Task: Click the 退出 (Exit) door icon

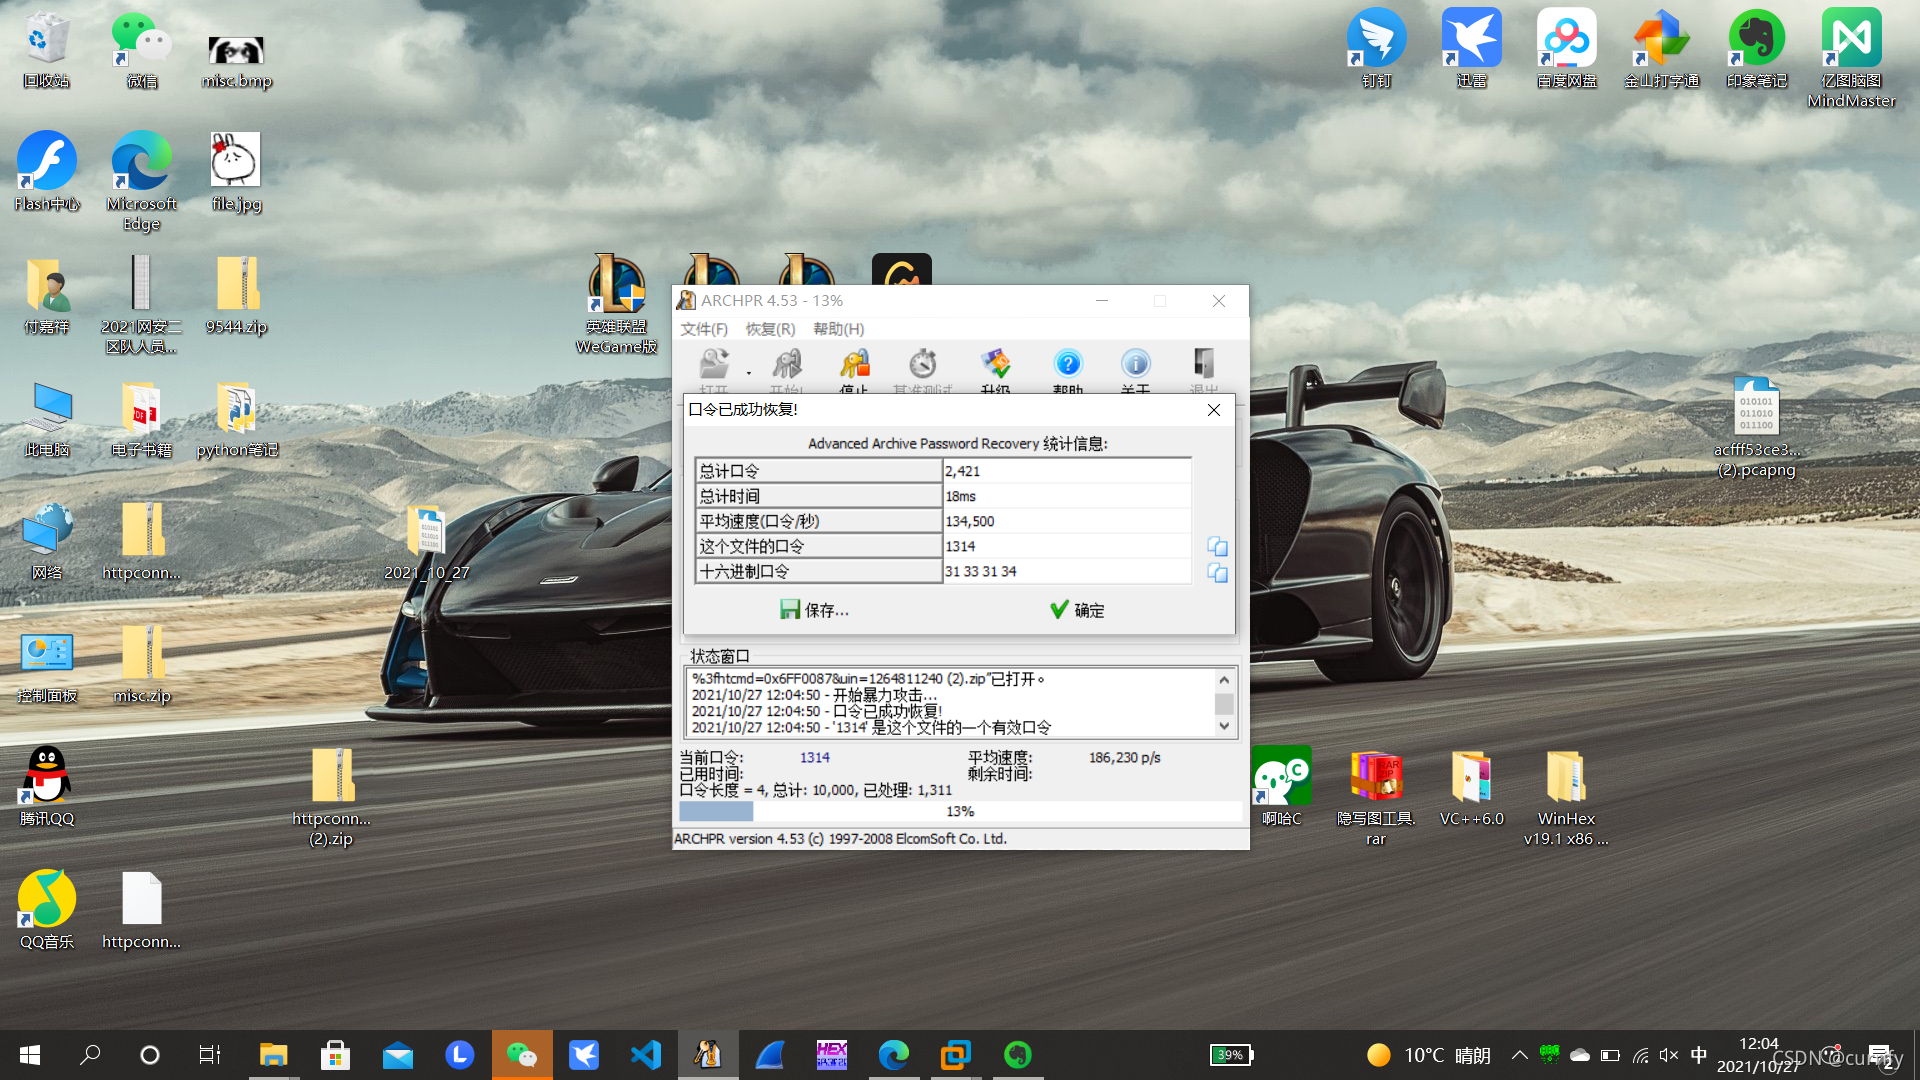Action: pyautogui.click(x=1203, y=365)
